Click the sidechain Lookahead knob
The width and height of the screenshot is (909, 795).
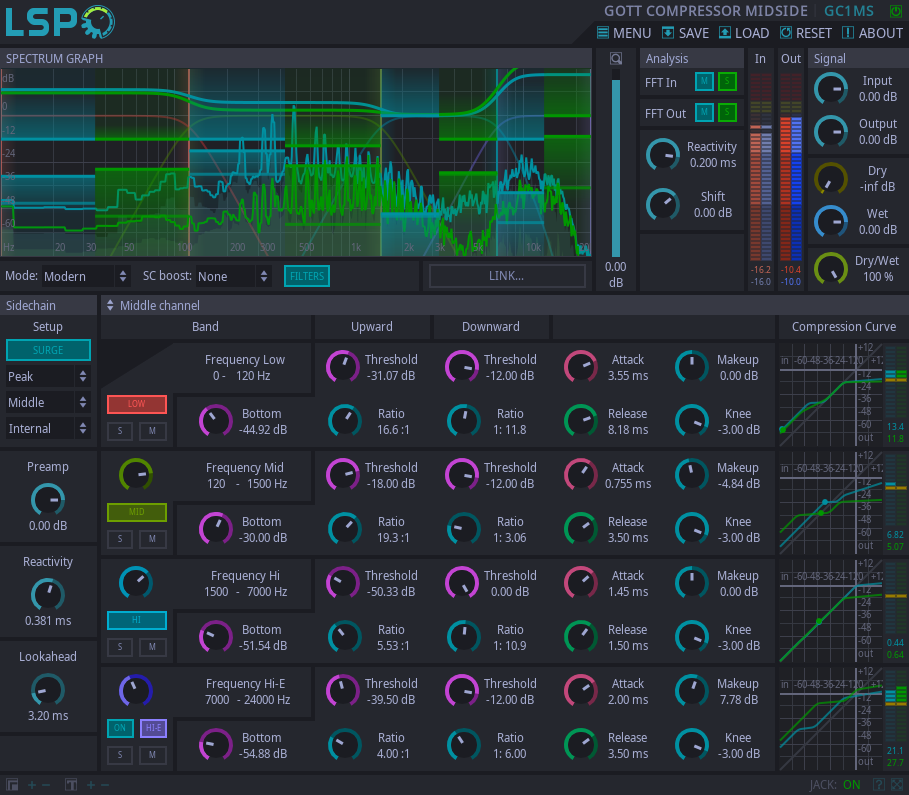(x=48, y=690)
